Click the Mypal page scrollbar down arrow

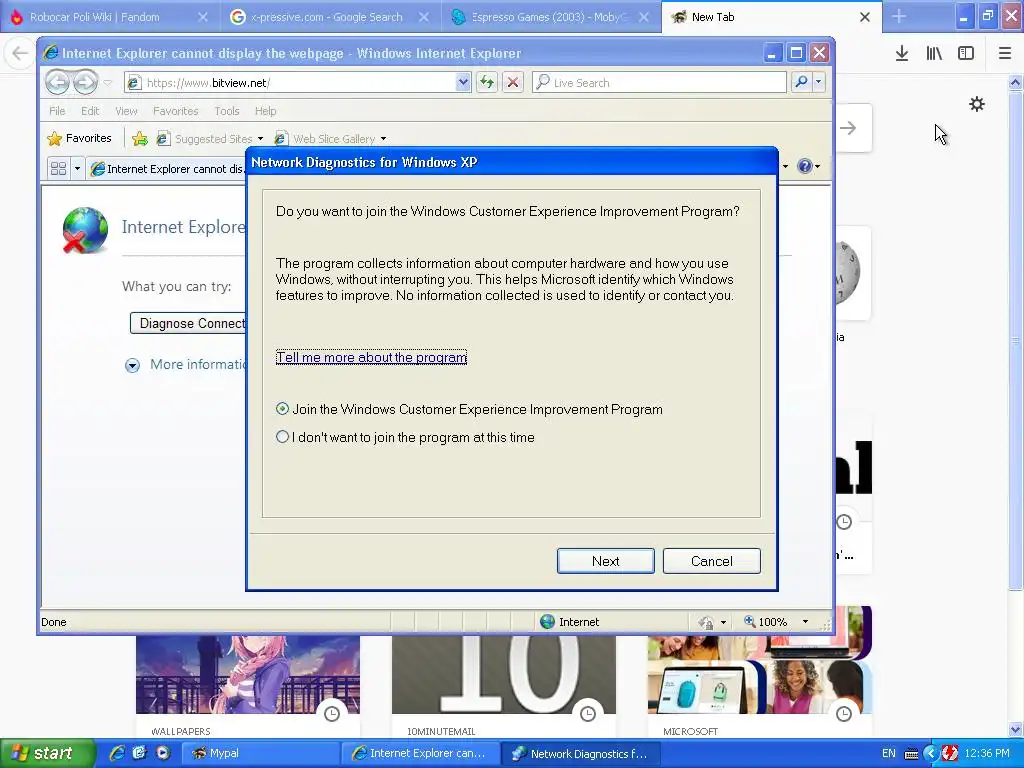1016,729
